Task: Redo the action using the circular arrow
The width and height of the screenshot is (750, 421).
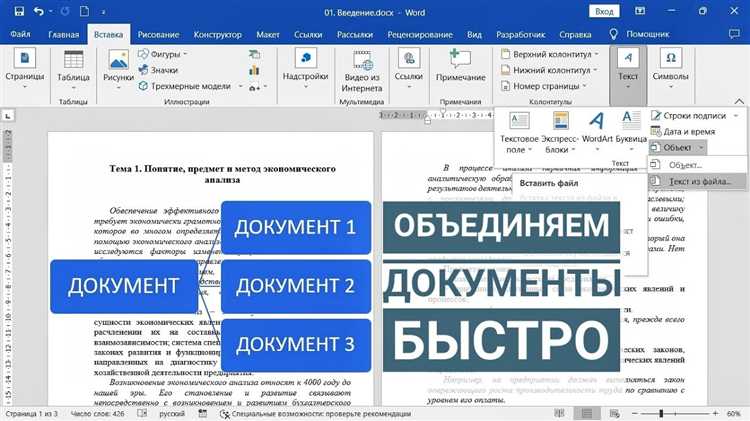Action: pyautogui.click(x=65, y=11)
